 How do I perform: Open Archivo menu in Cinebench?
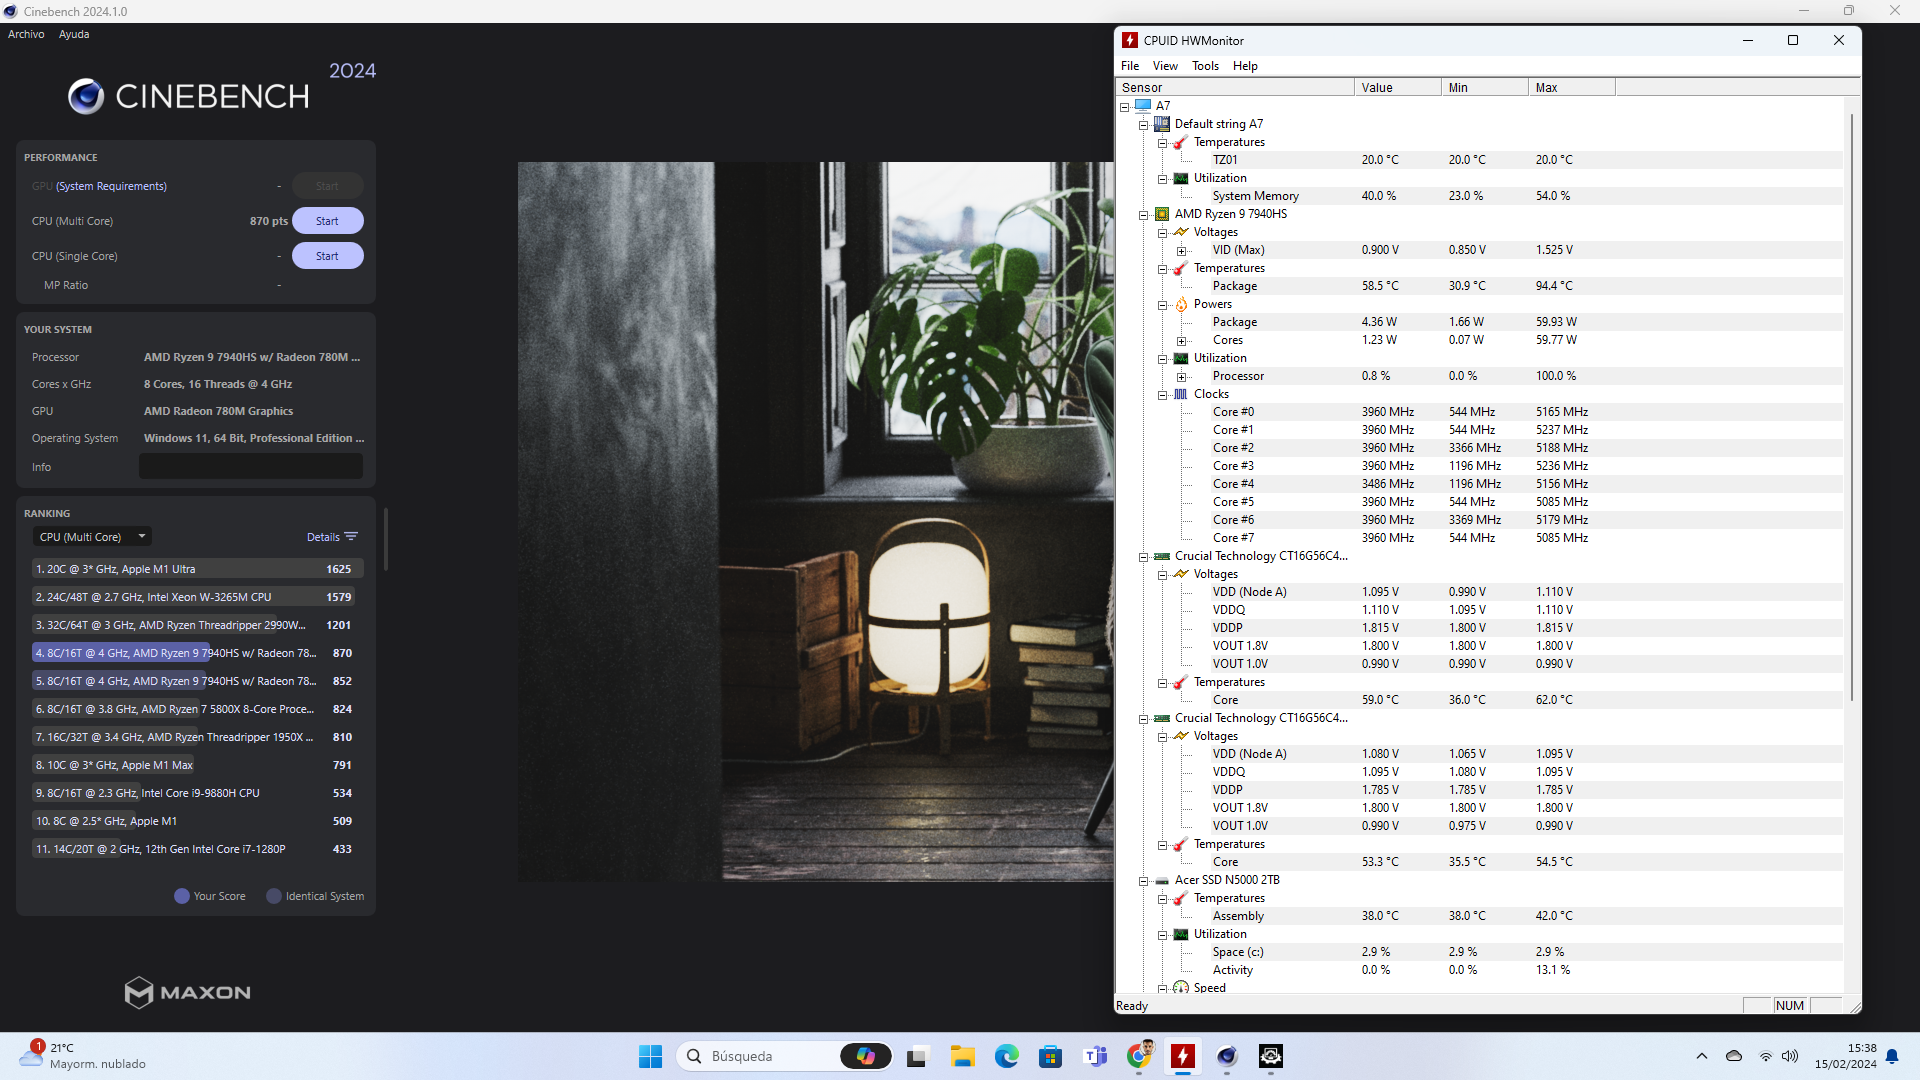26,34
